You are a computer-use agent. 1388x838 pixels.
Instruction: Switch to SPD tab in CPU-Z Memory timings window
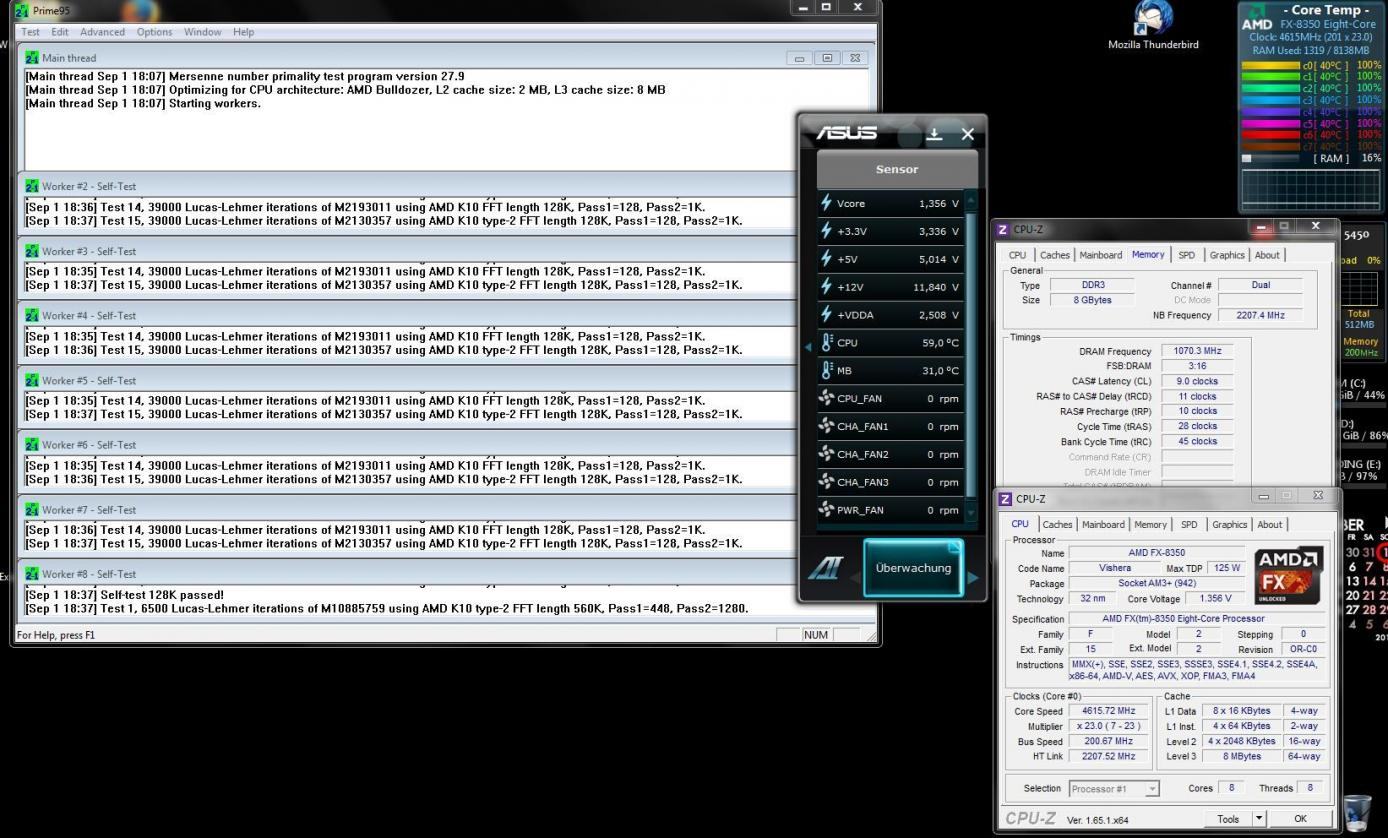[1187, 255]
